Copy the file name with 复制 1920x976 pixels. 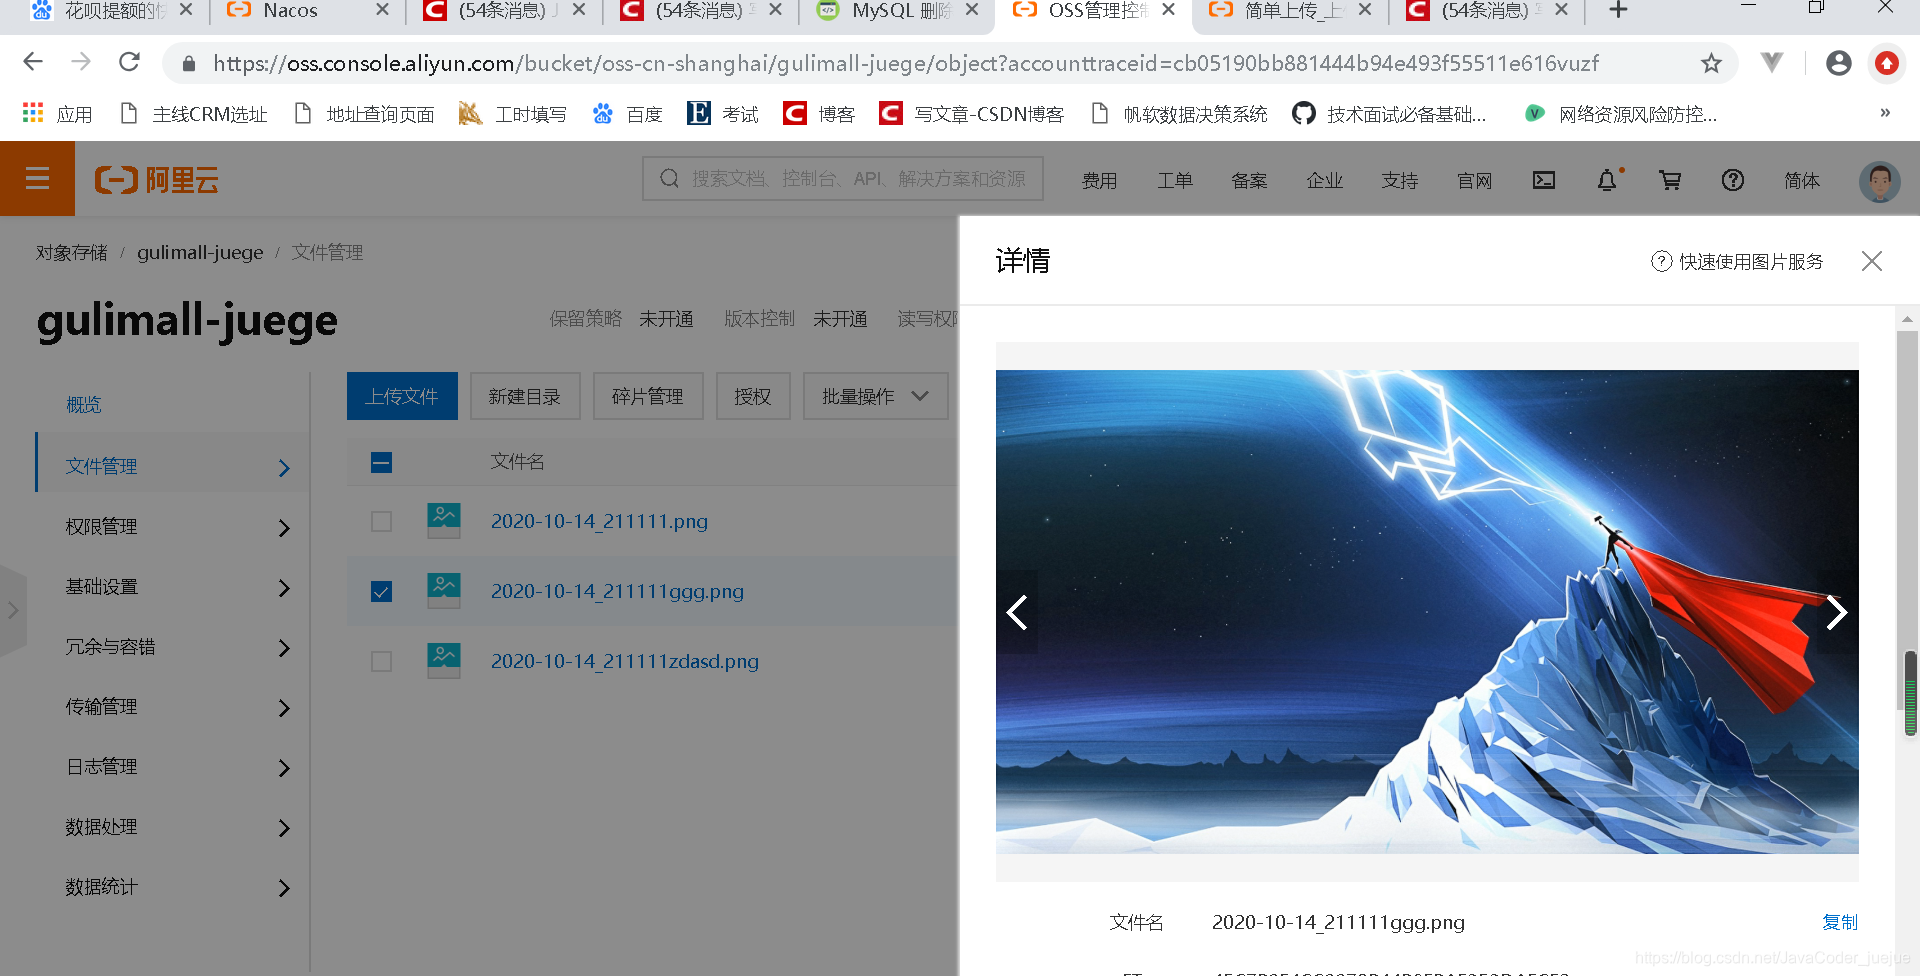click(1840, 922)
